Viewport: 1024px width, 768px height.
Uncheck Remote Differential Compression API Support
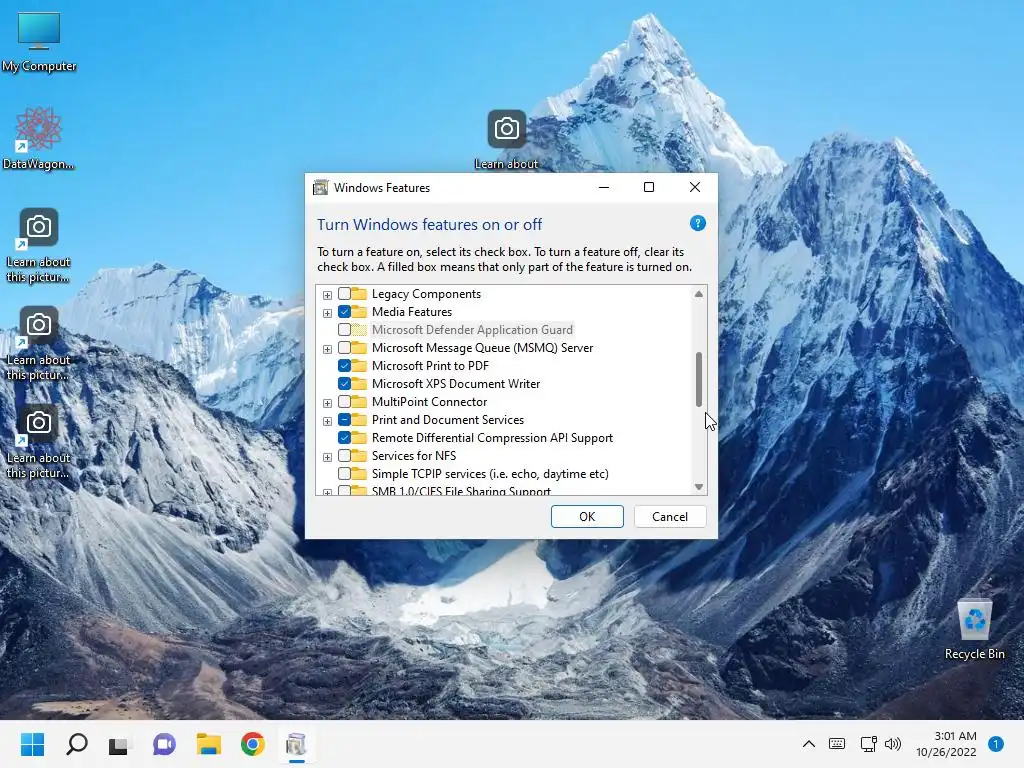344,438
